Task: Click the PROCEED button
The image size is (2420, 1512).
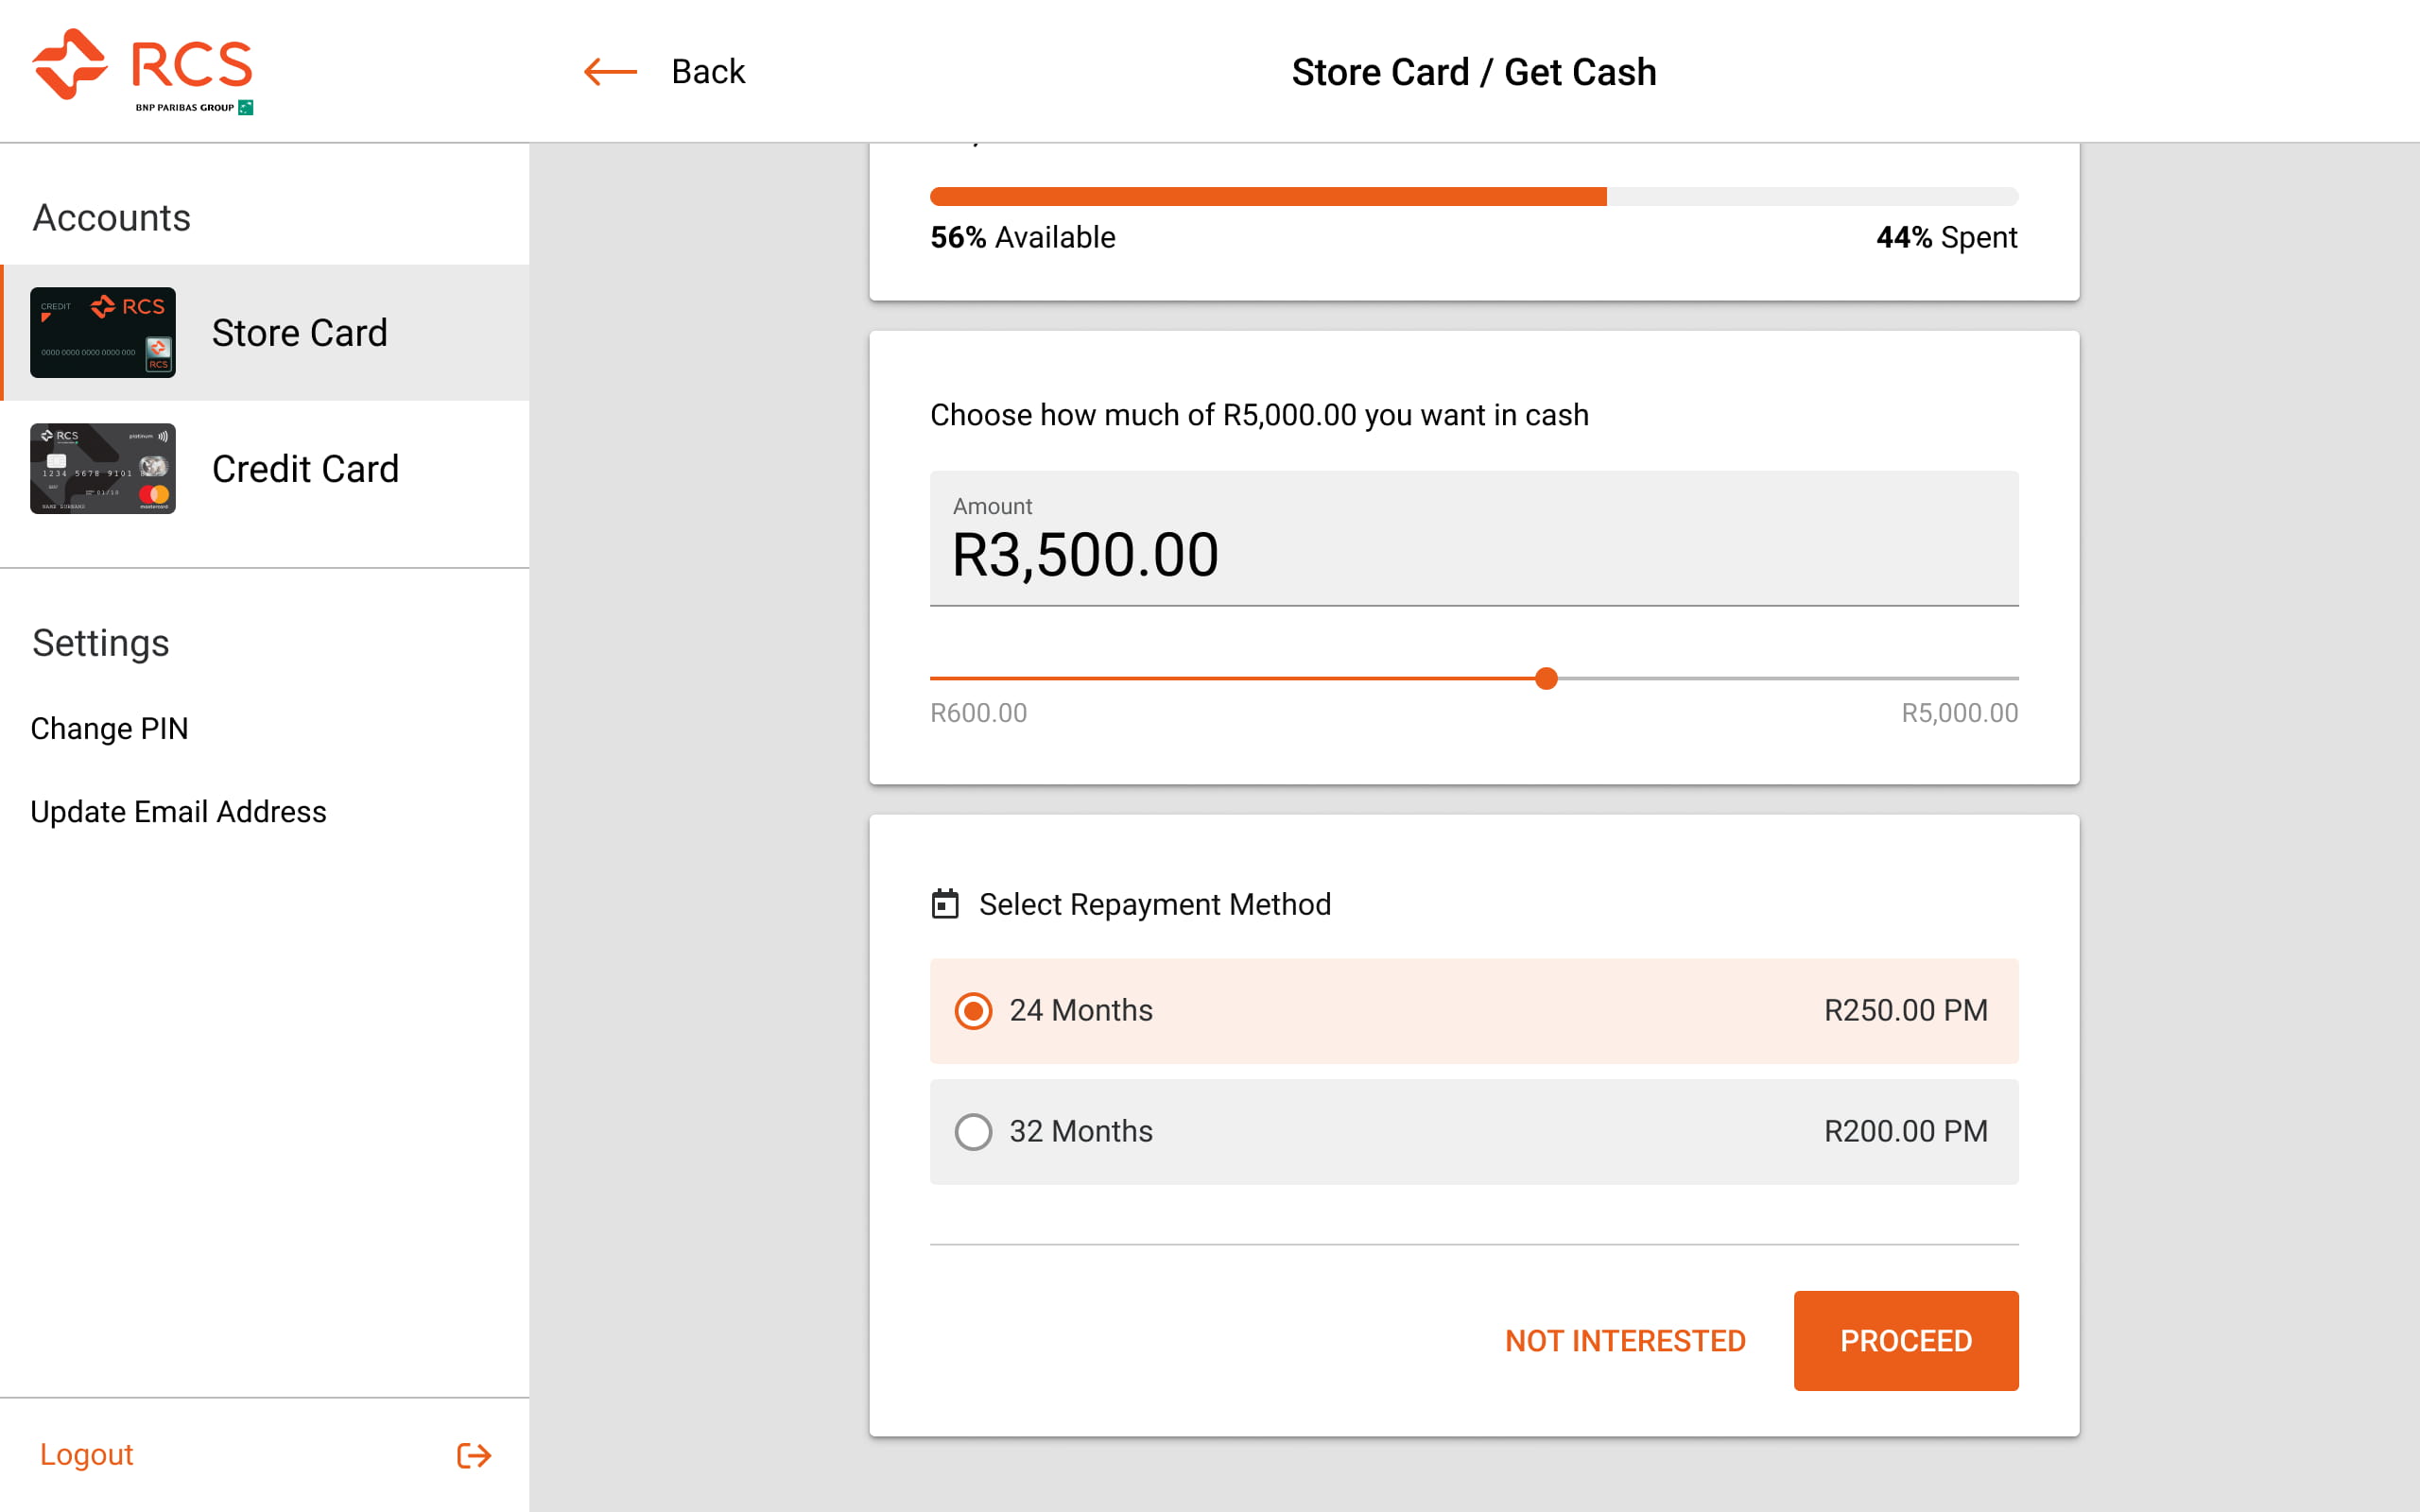Action: (1904, 1340)
